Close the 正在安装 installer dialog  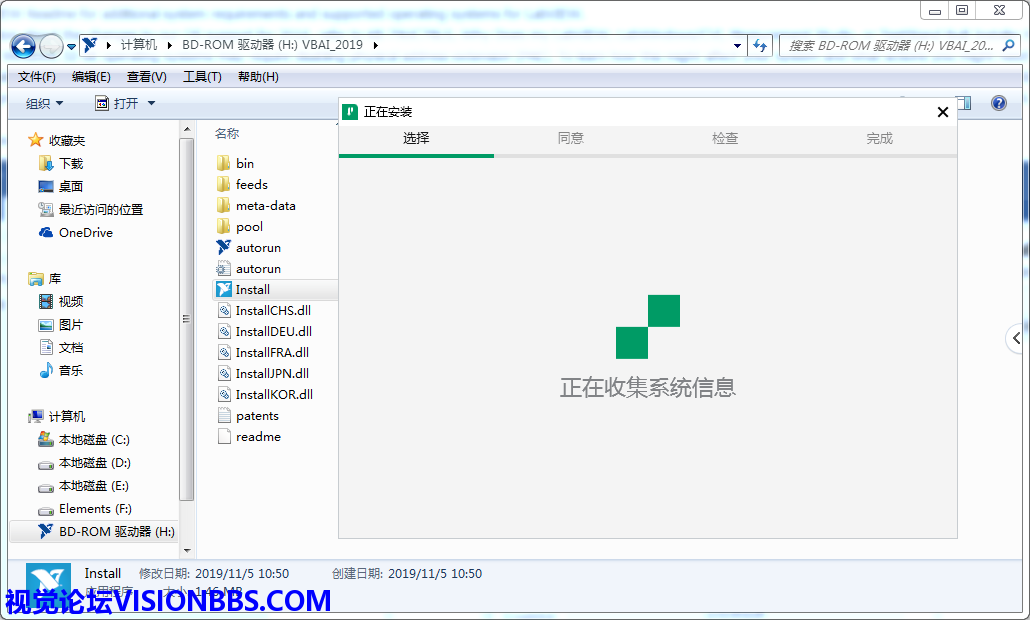[942, 113]
